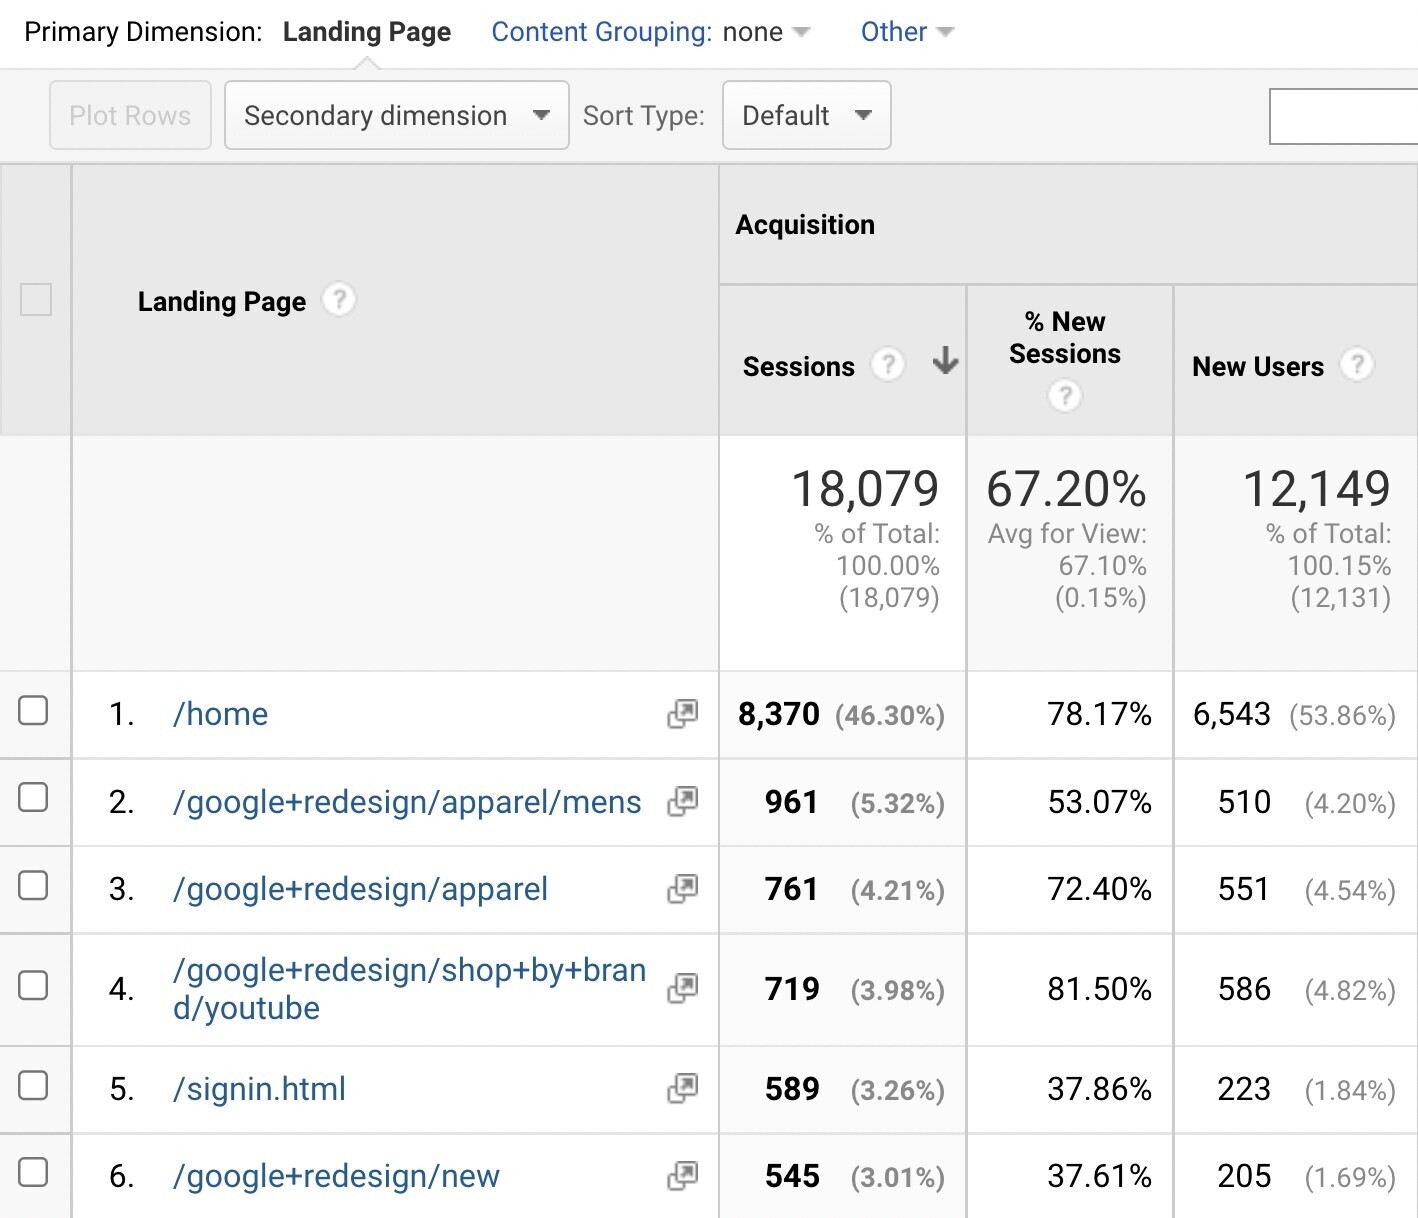Click the 589 sessions cell

[x=792, y=1089]
